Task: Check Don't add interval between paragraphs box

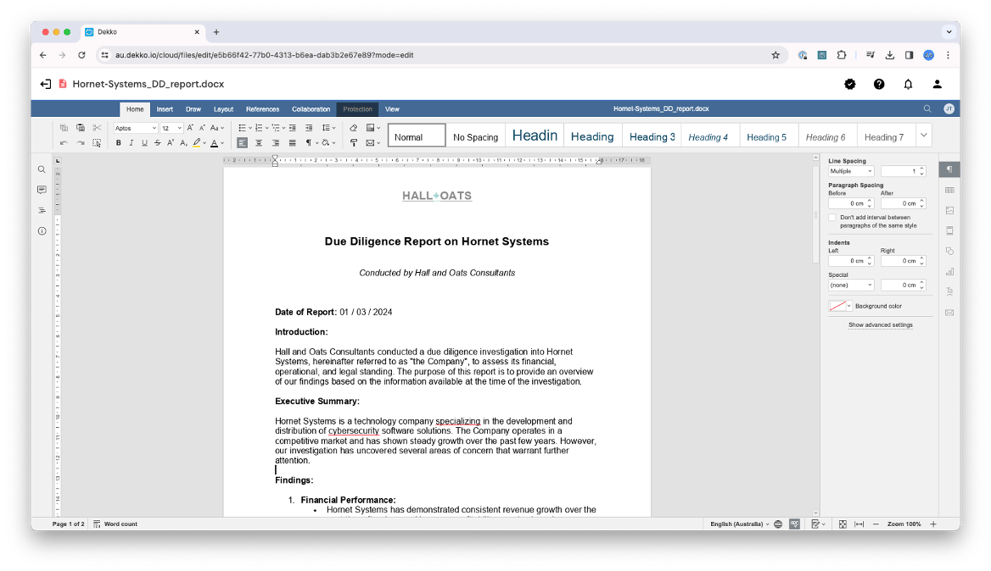Action: point(832,218)
